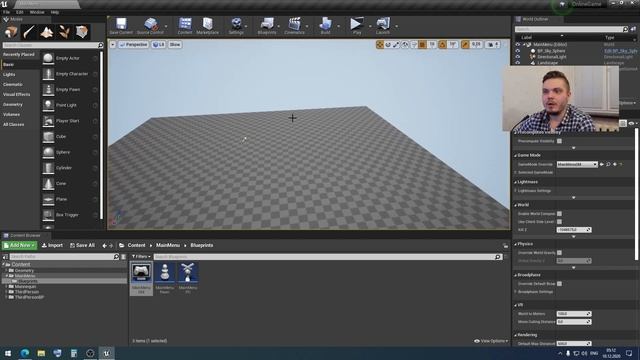Select the MainMenu GM blueprint thumbnail

pyautogui.click(x=141, y=278)
